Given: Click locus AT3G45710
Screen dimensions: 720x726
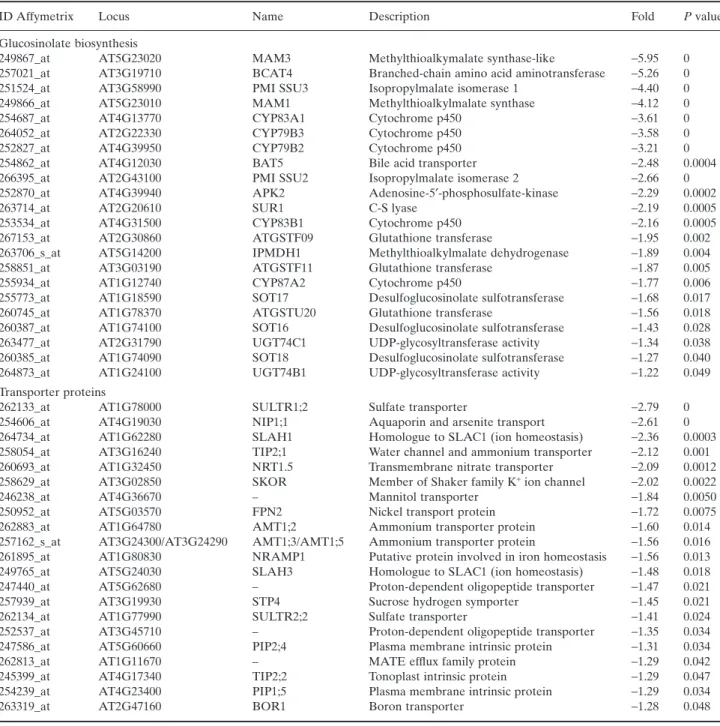Looking at the screenshot, I should coord(130,632).
